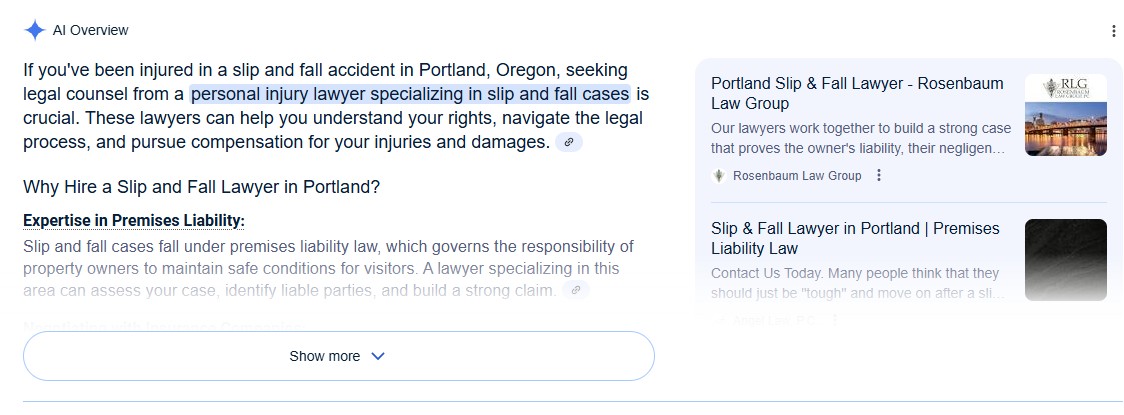The height and width of the screenshot is (415, 1124).
Task: Click the 'AI Overview' label text
Action: [90, 30]
